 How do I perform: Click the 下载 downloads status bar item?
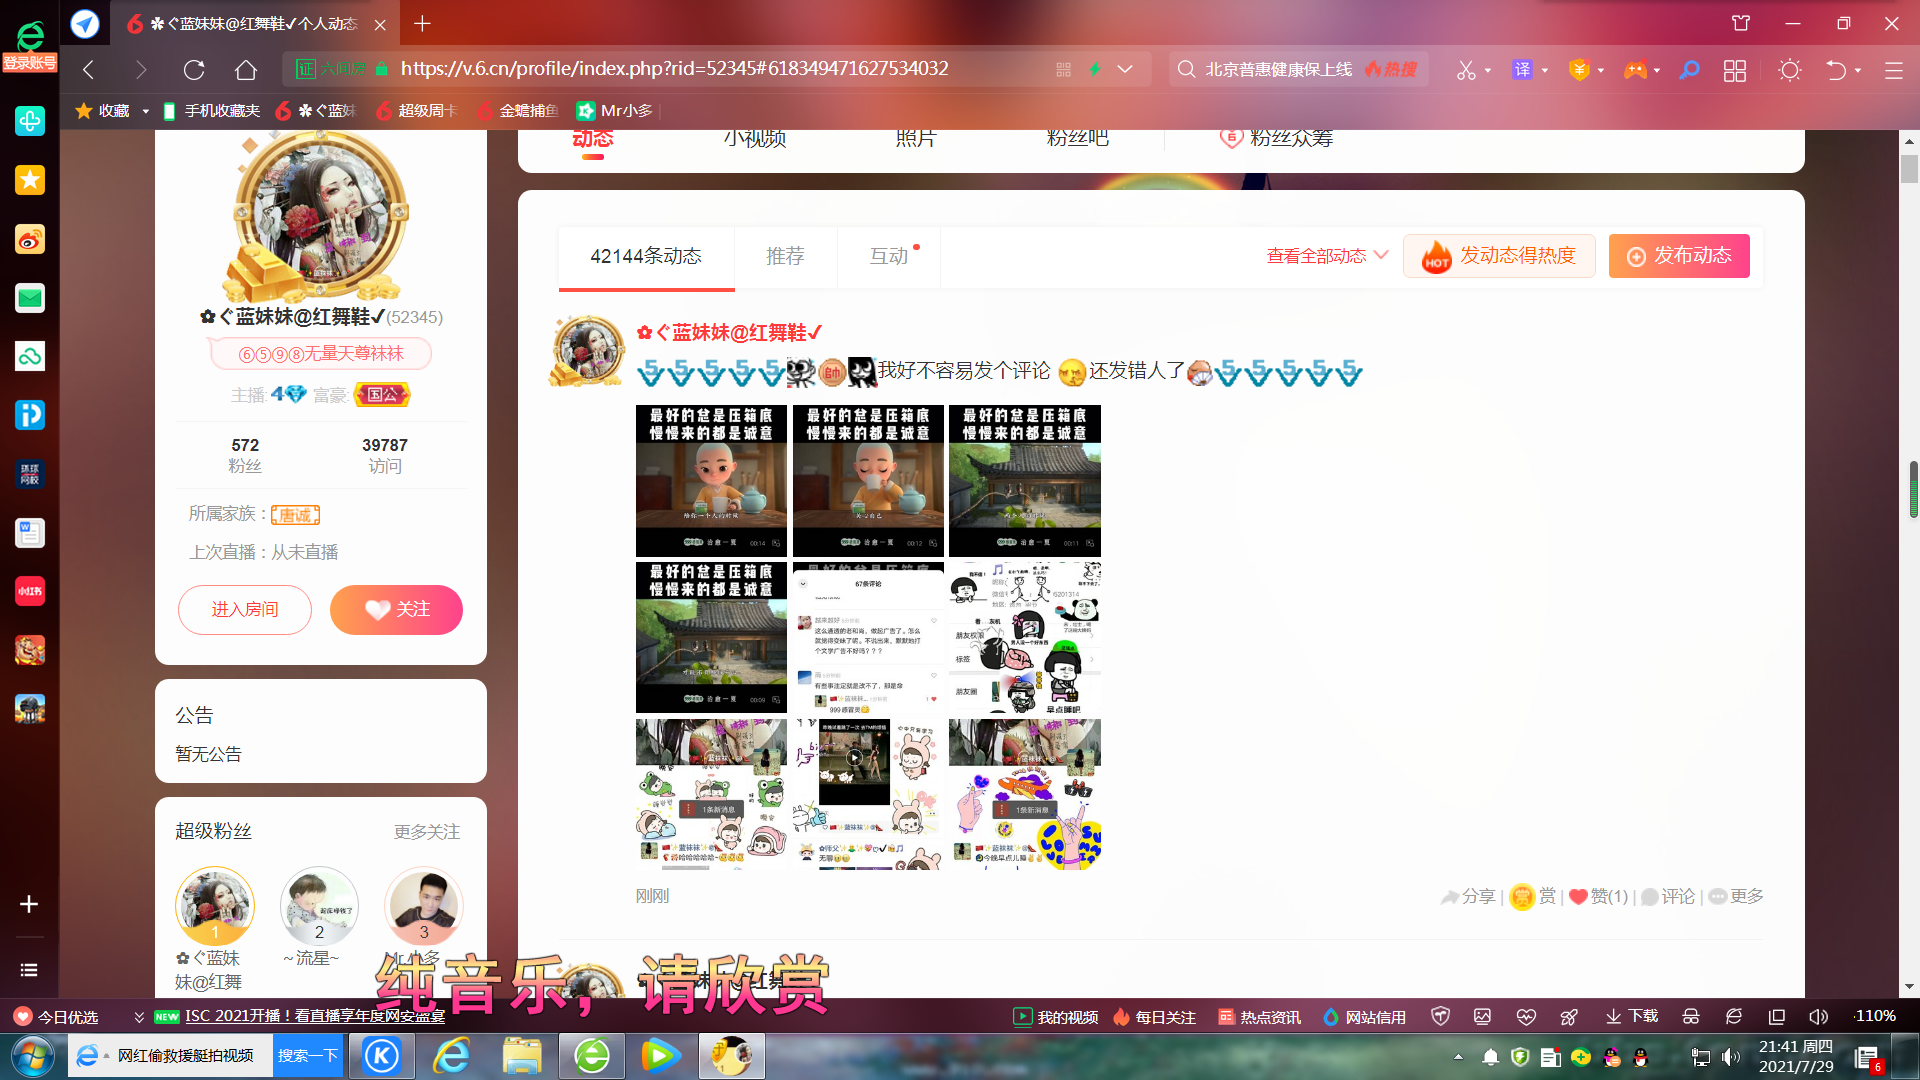click(1632, 1017)
